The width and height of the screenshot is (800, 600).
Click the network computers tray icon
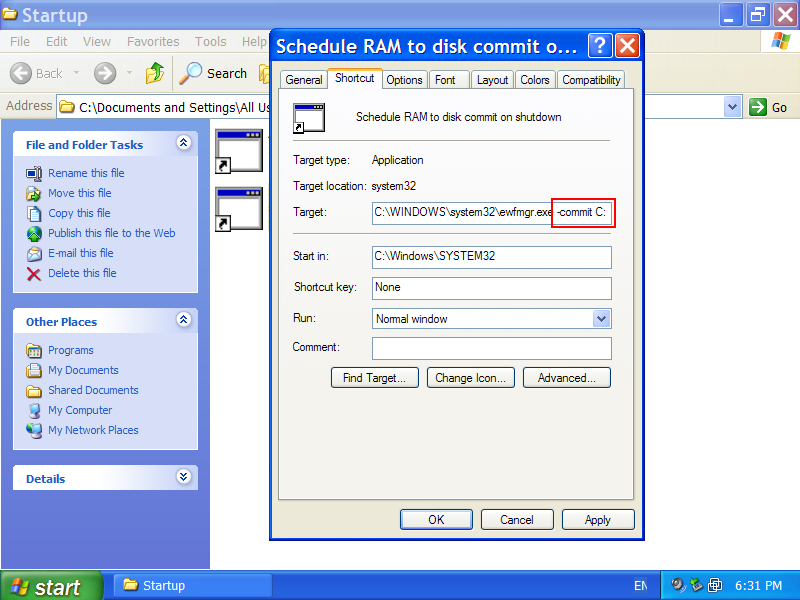[x=715, y=585]
